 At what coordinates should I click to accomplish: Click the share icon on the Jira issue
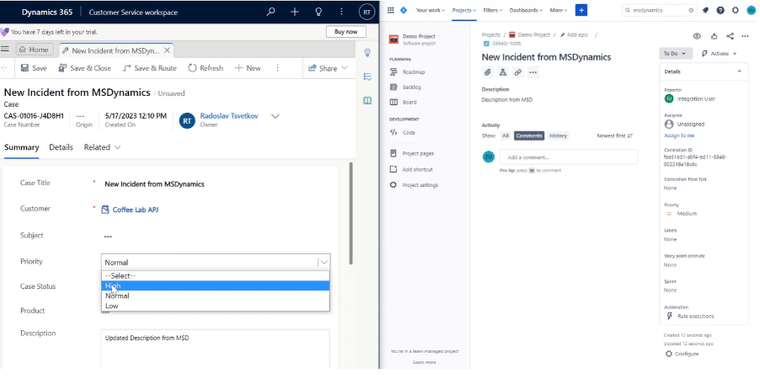730,36
